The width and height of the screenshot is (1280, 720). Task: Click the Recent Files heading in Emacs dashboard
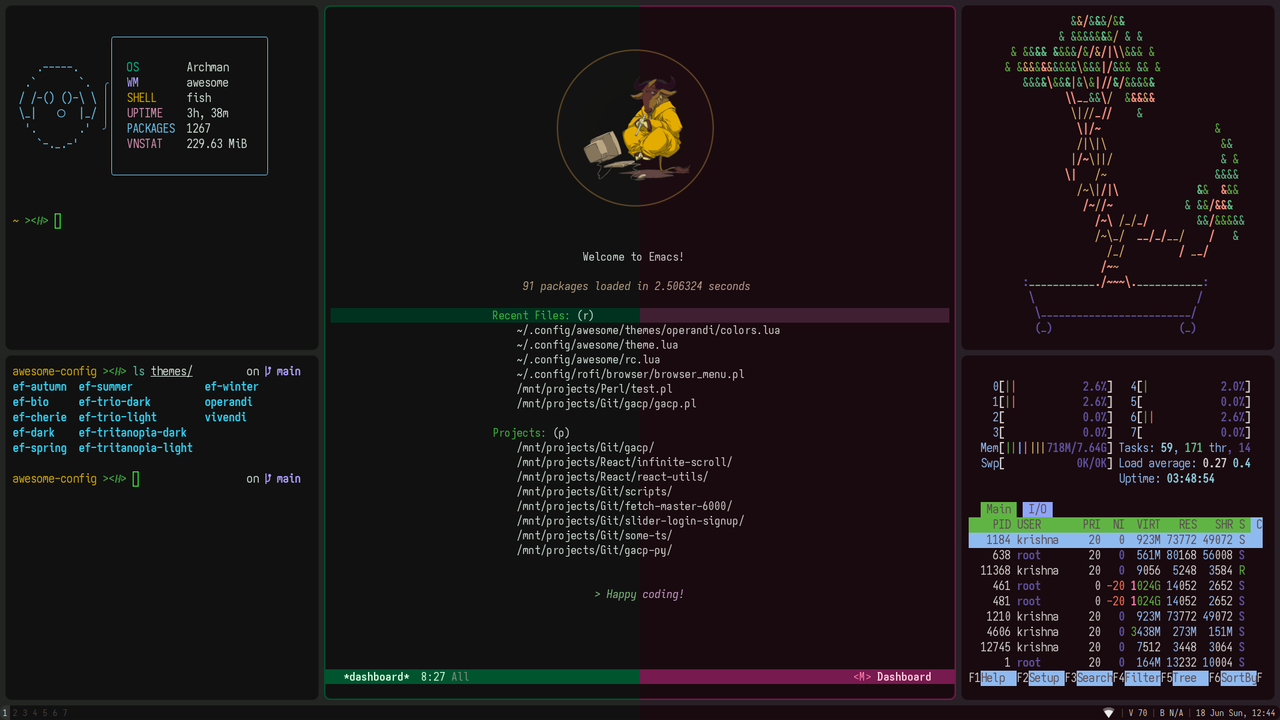click(x=532, y=315)
